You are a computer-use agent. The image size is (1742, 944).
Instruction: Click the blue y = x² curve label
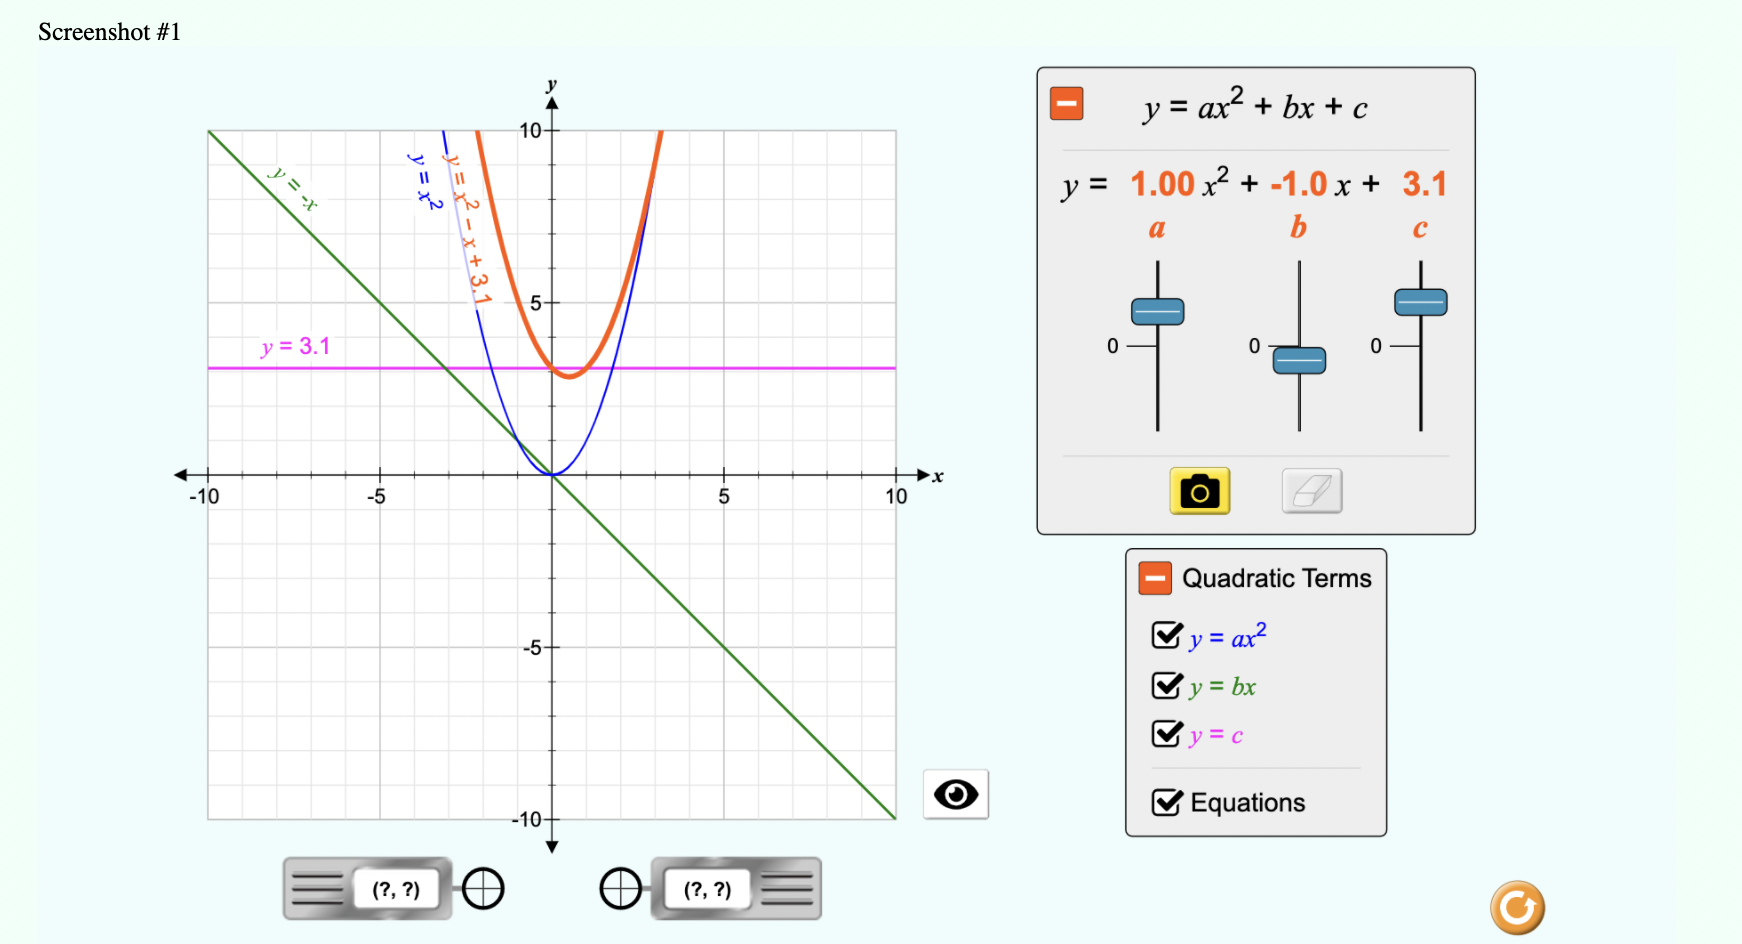click(425, 181)
